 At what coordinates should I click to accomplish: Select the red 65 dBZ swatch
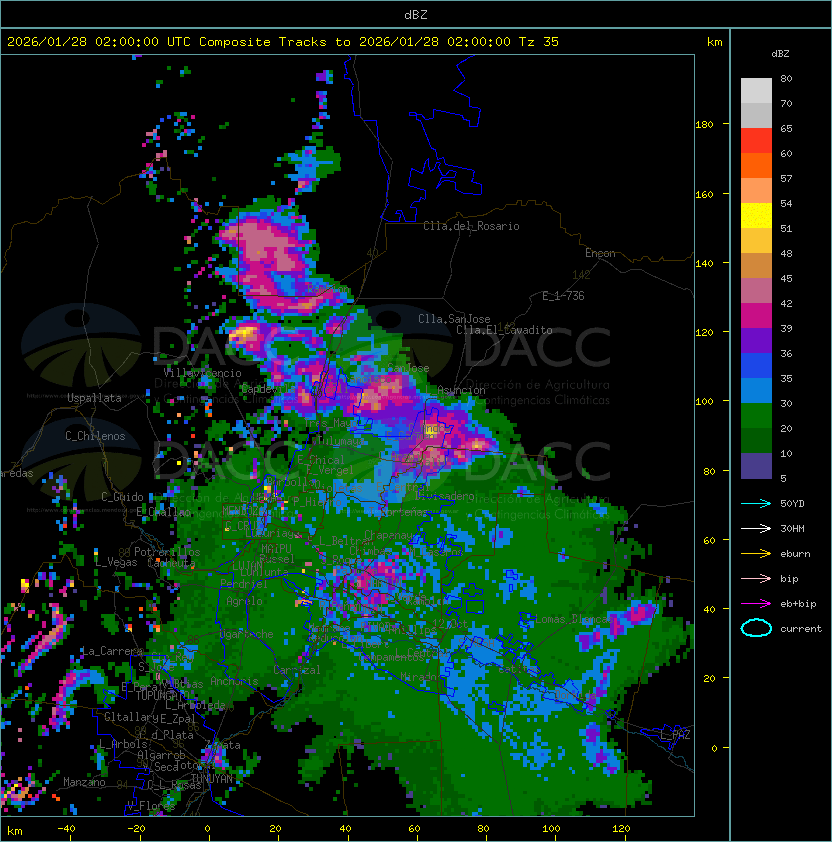pyautogui.click(x=756, y=141)
